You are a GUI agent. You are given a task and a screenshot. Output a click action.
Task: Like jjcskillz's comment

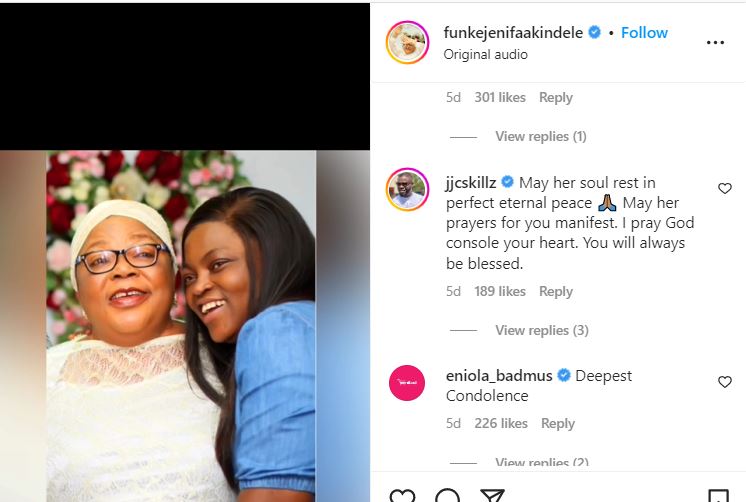click(x=725, y=188)
